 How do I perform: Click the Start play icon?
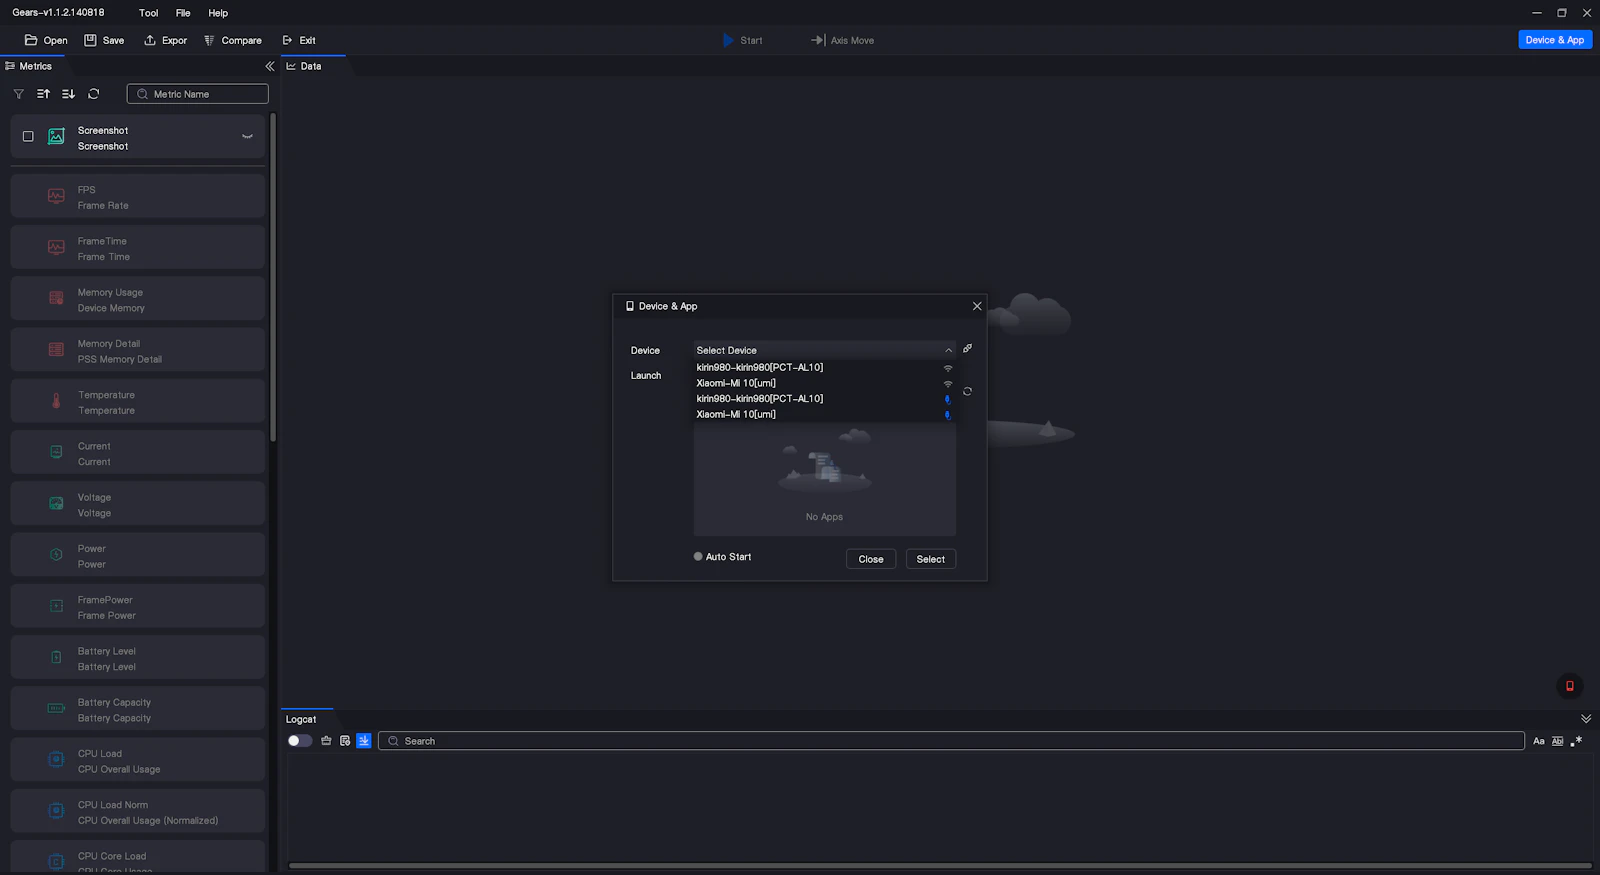click(728, 40)
